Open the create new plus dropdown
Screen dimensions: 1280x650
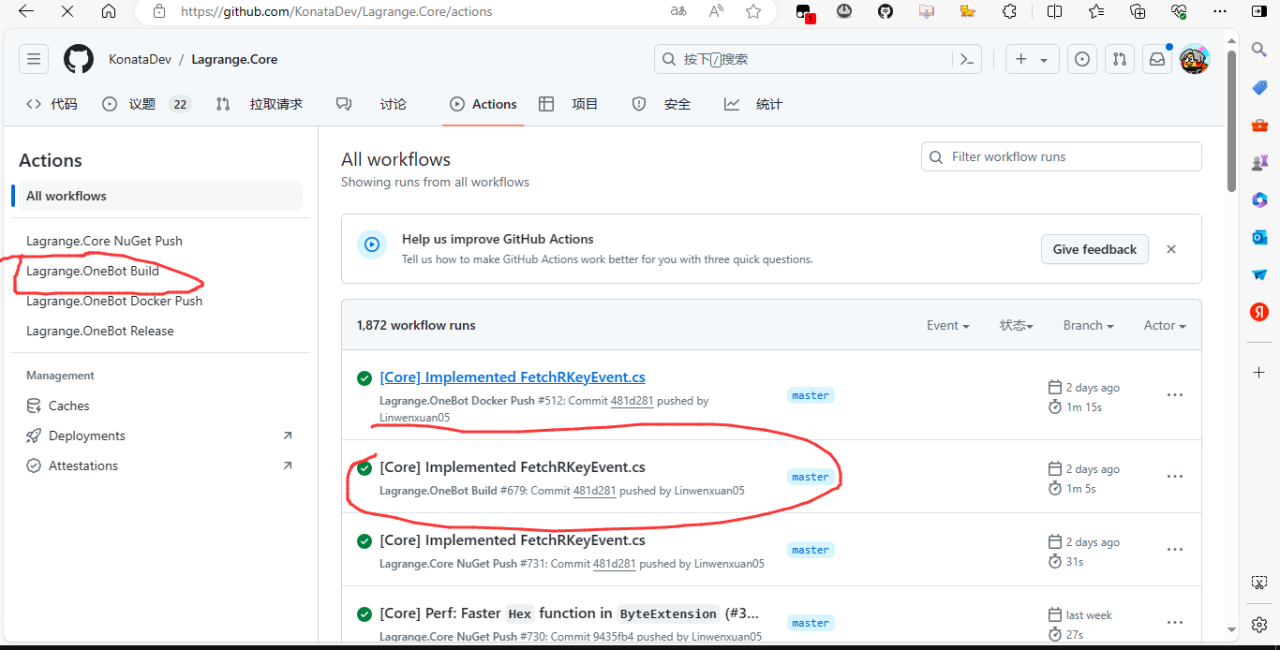1031,59
